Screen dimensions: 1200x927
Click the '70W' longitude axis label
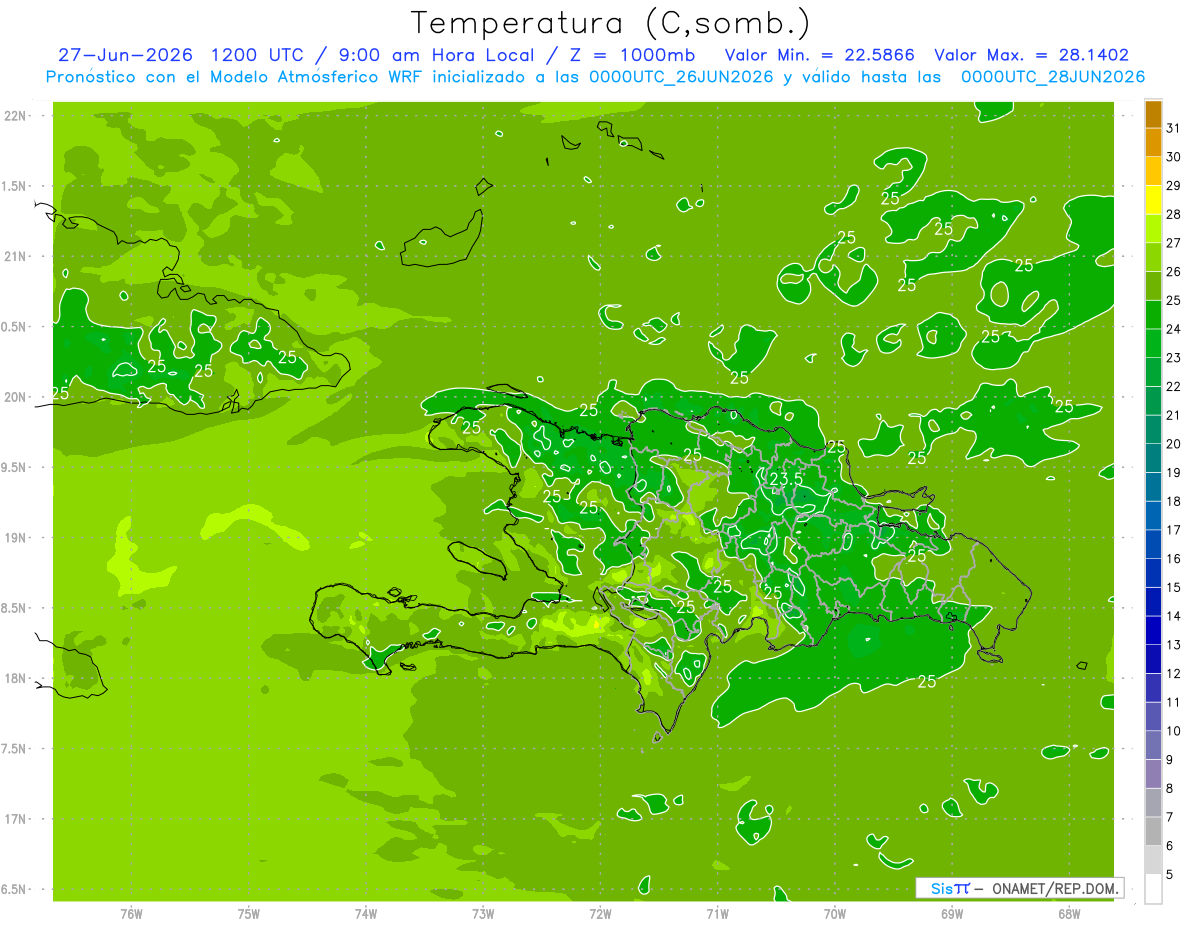click(x=835, y=914)
